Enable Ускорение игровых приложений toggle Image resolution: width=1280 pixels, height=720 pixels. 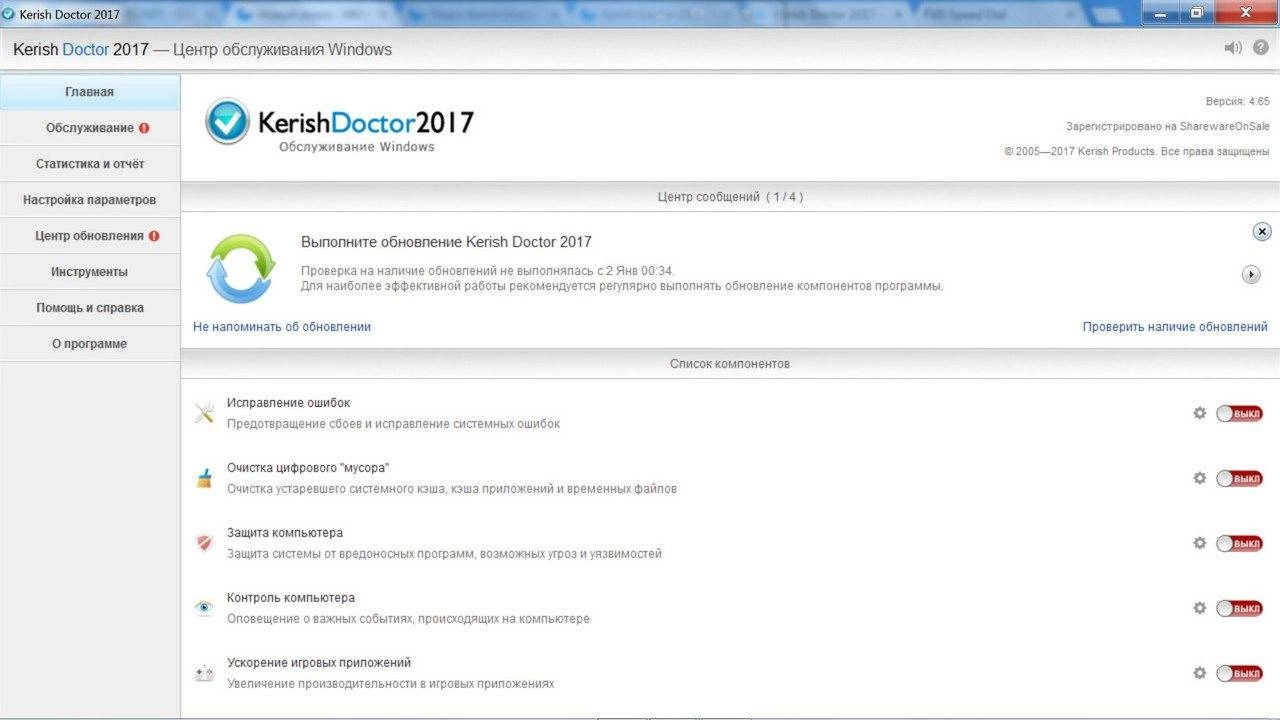click(1240, 674)
